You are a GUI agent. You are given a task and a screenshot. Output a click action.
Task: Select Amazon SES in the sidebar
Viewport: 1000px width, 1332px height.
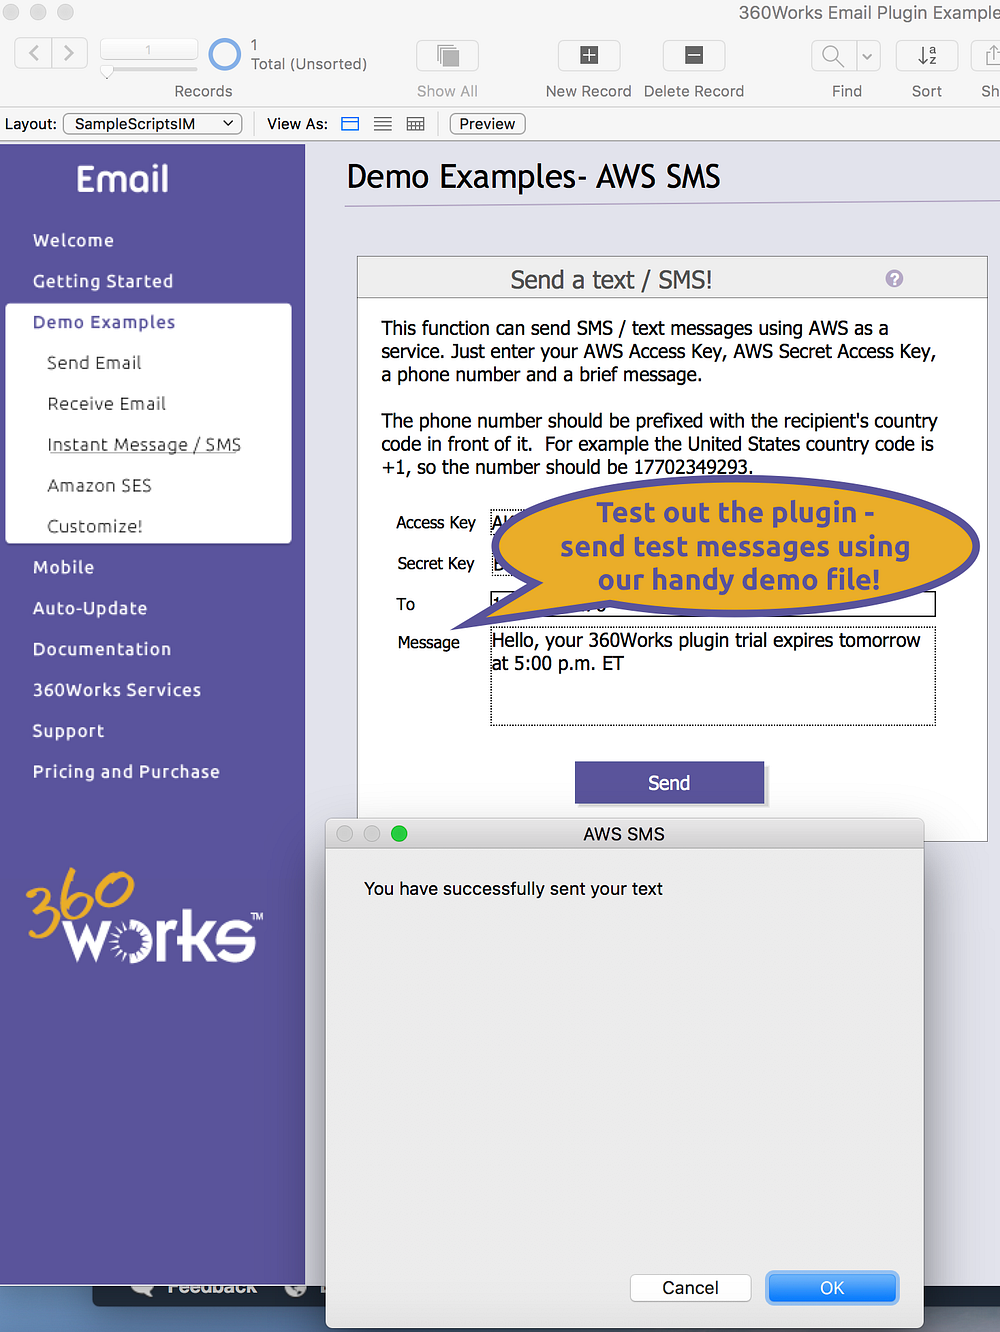click(x=99, y=485)
